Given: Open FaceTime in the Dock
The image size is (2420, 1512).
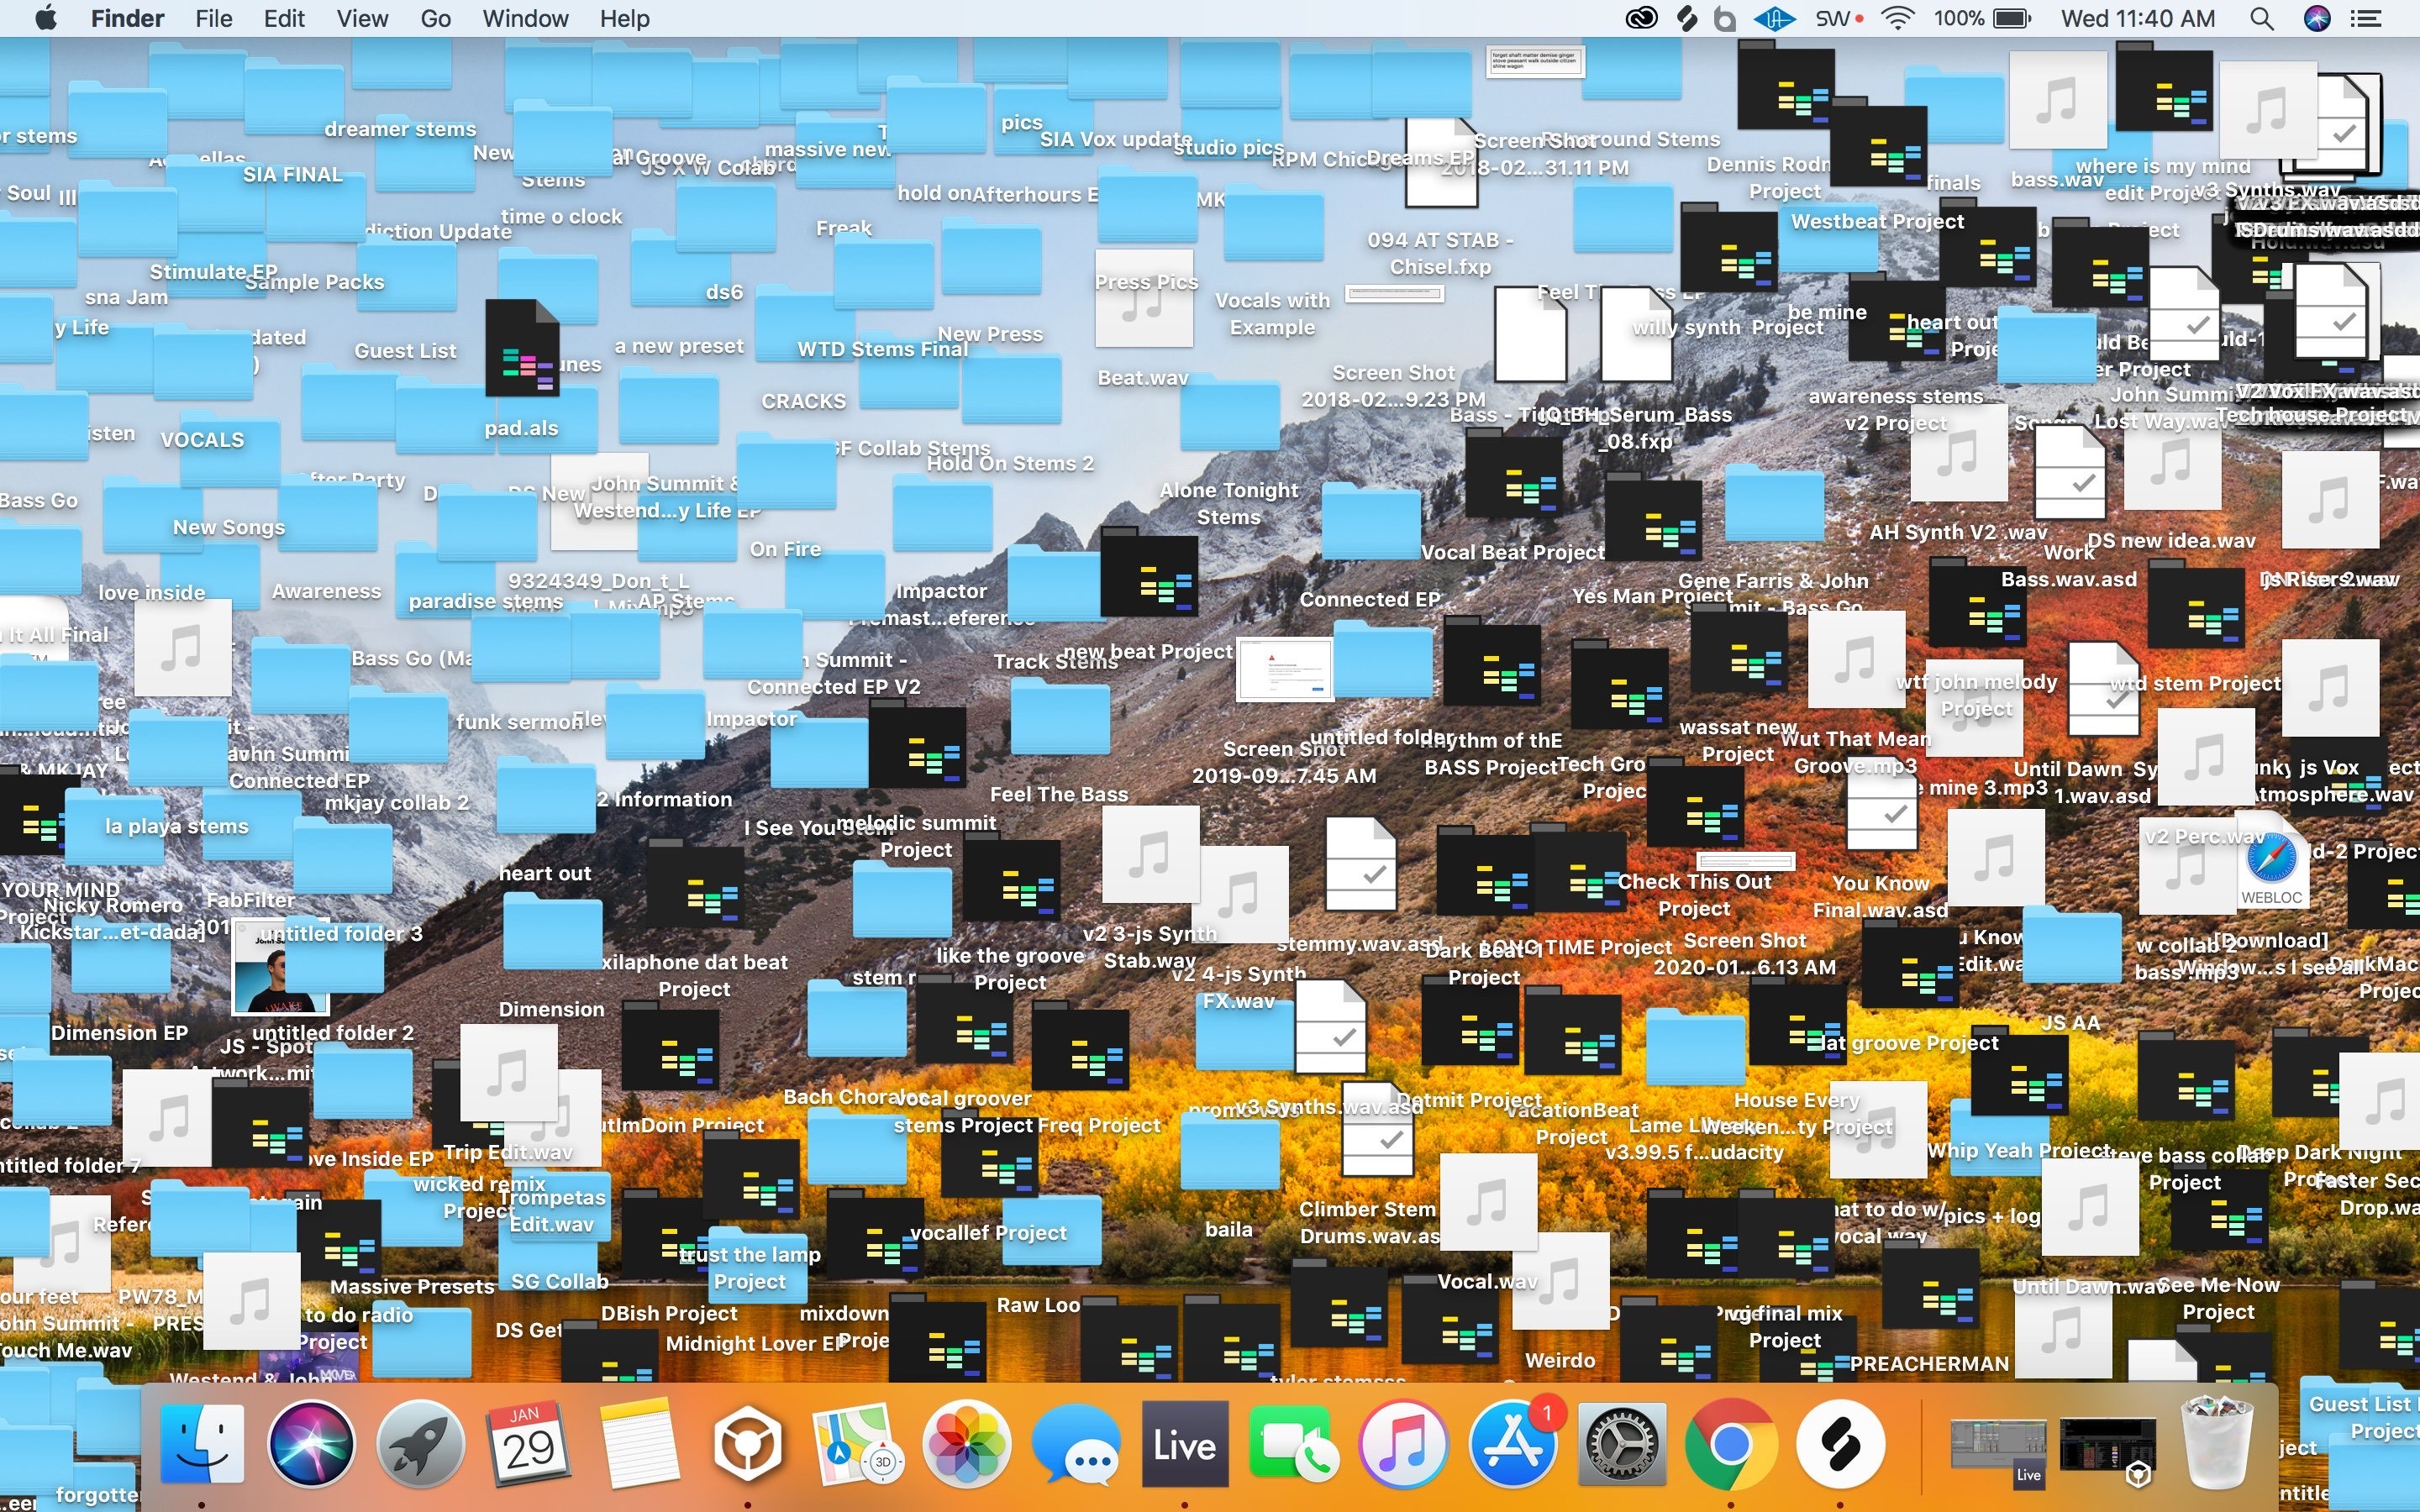Looking at the screenshot, I should (1293, 1444).
